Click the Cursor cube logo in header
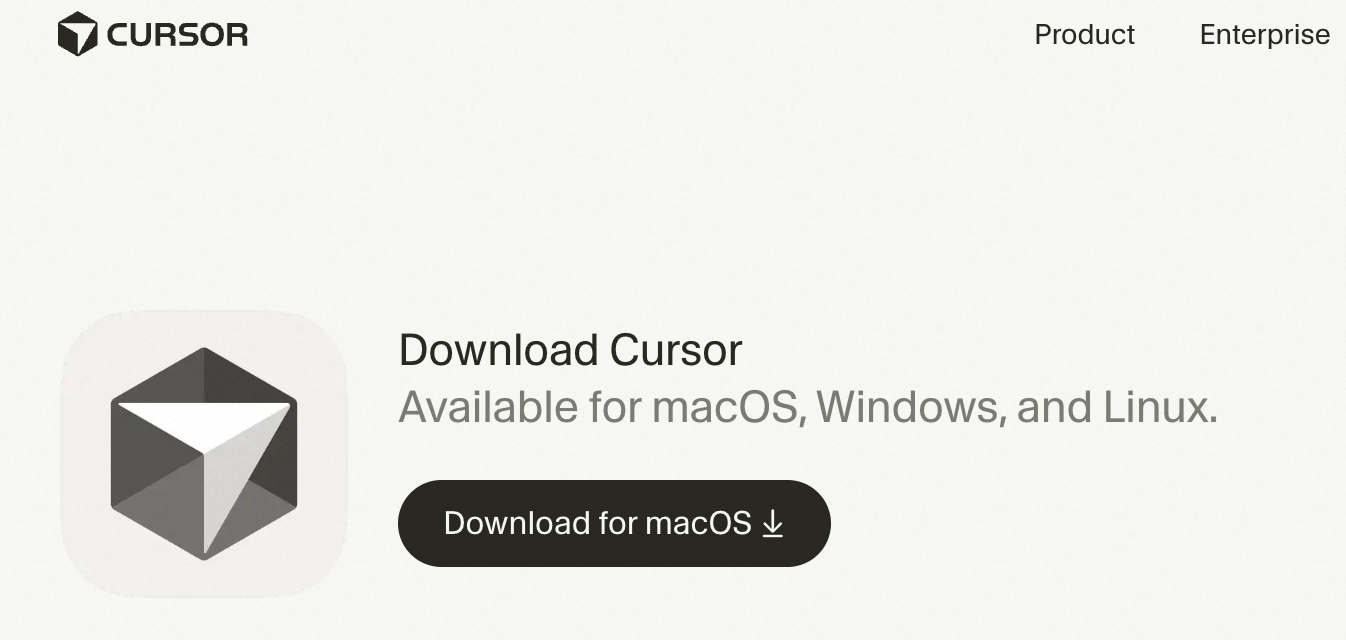Image resolution: width=1346 pixels, height=640 pixels. coord(77,34)
